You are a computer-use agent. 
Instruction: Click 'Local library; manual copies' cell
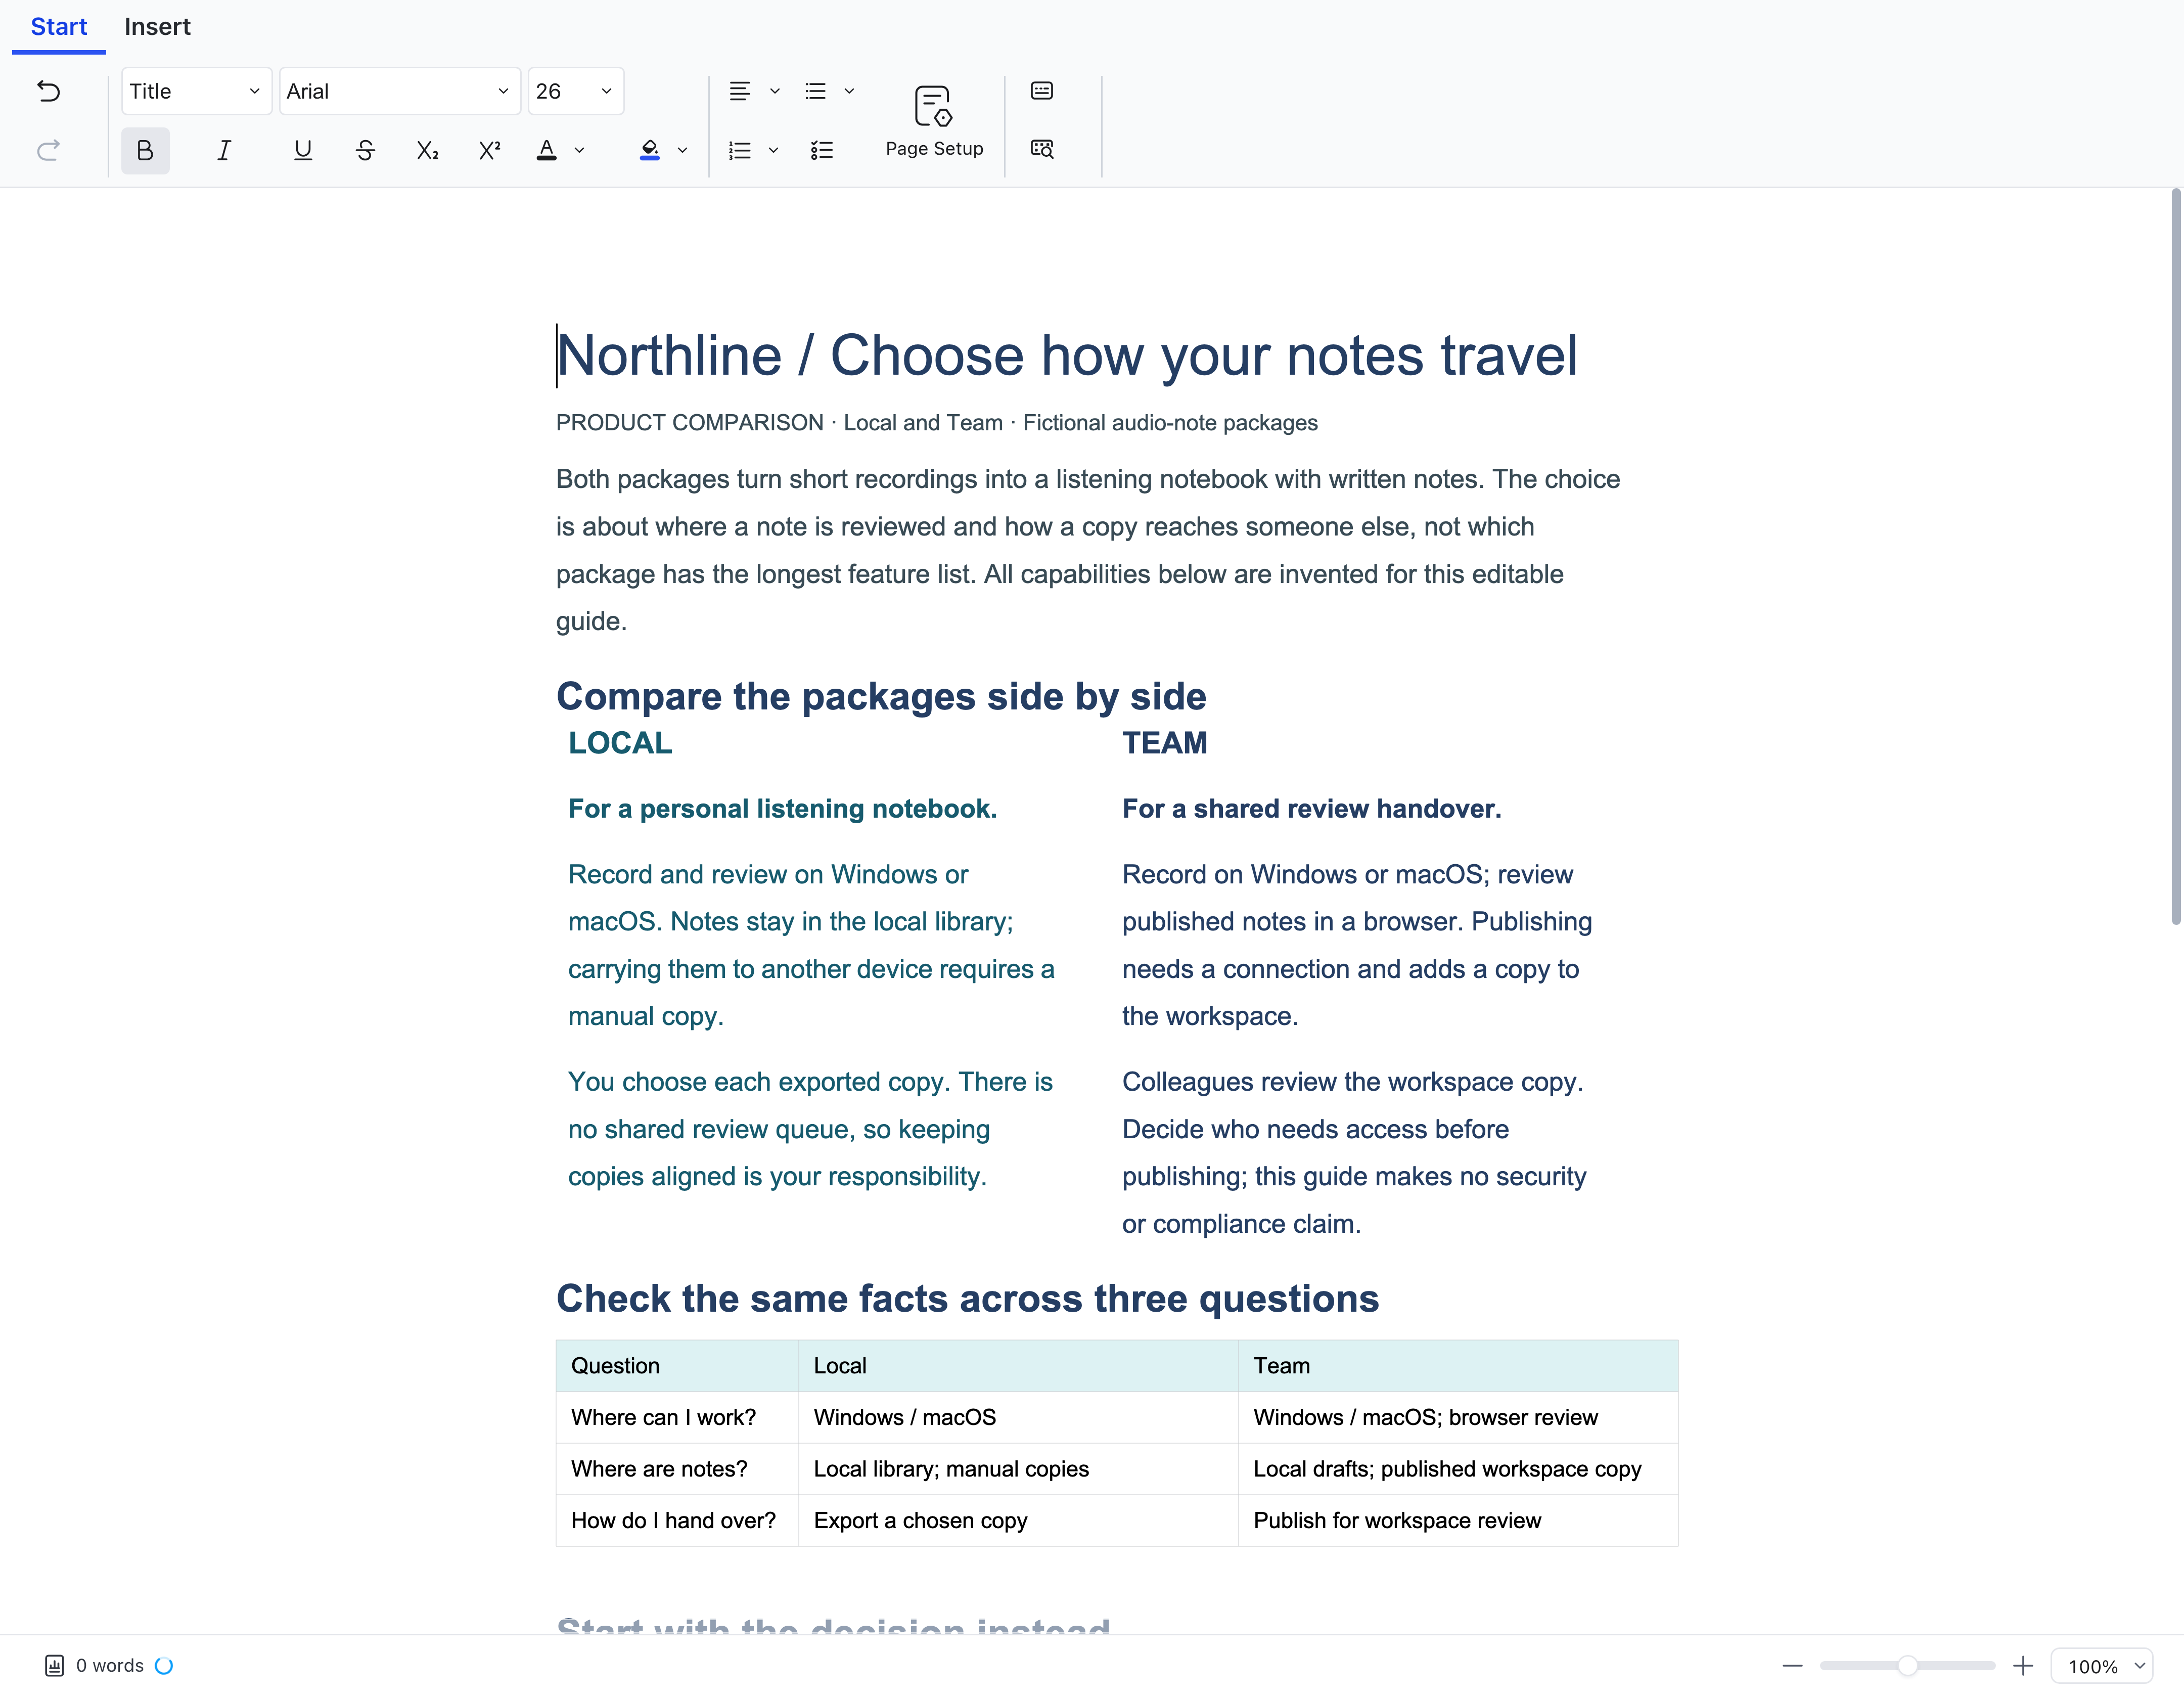coord(1018,1469)
